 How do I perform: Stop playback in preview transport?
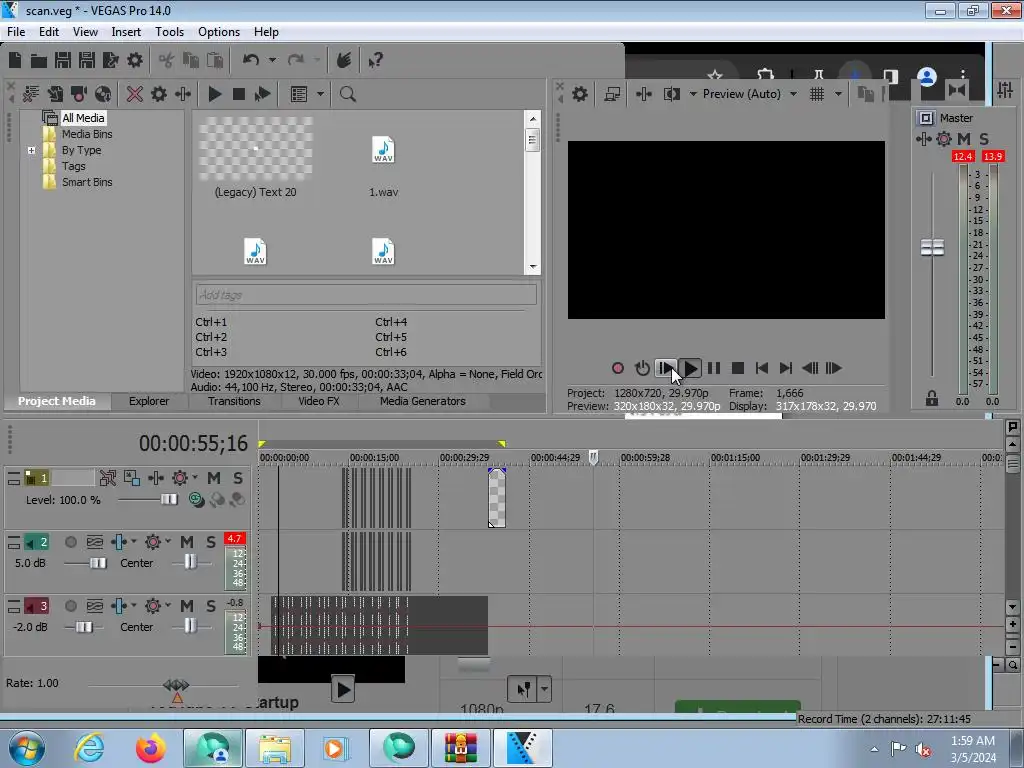coord(738,368)
